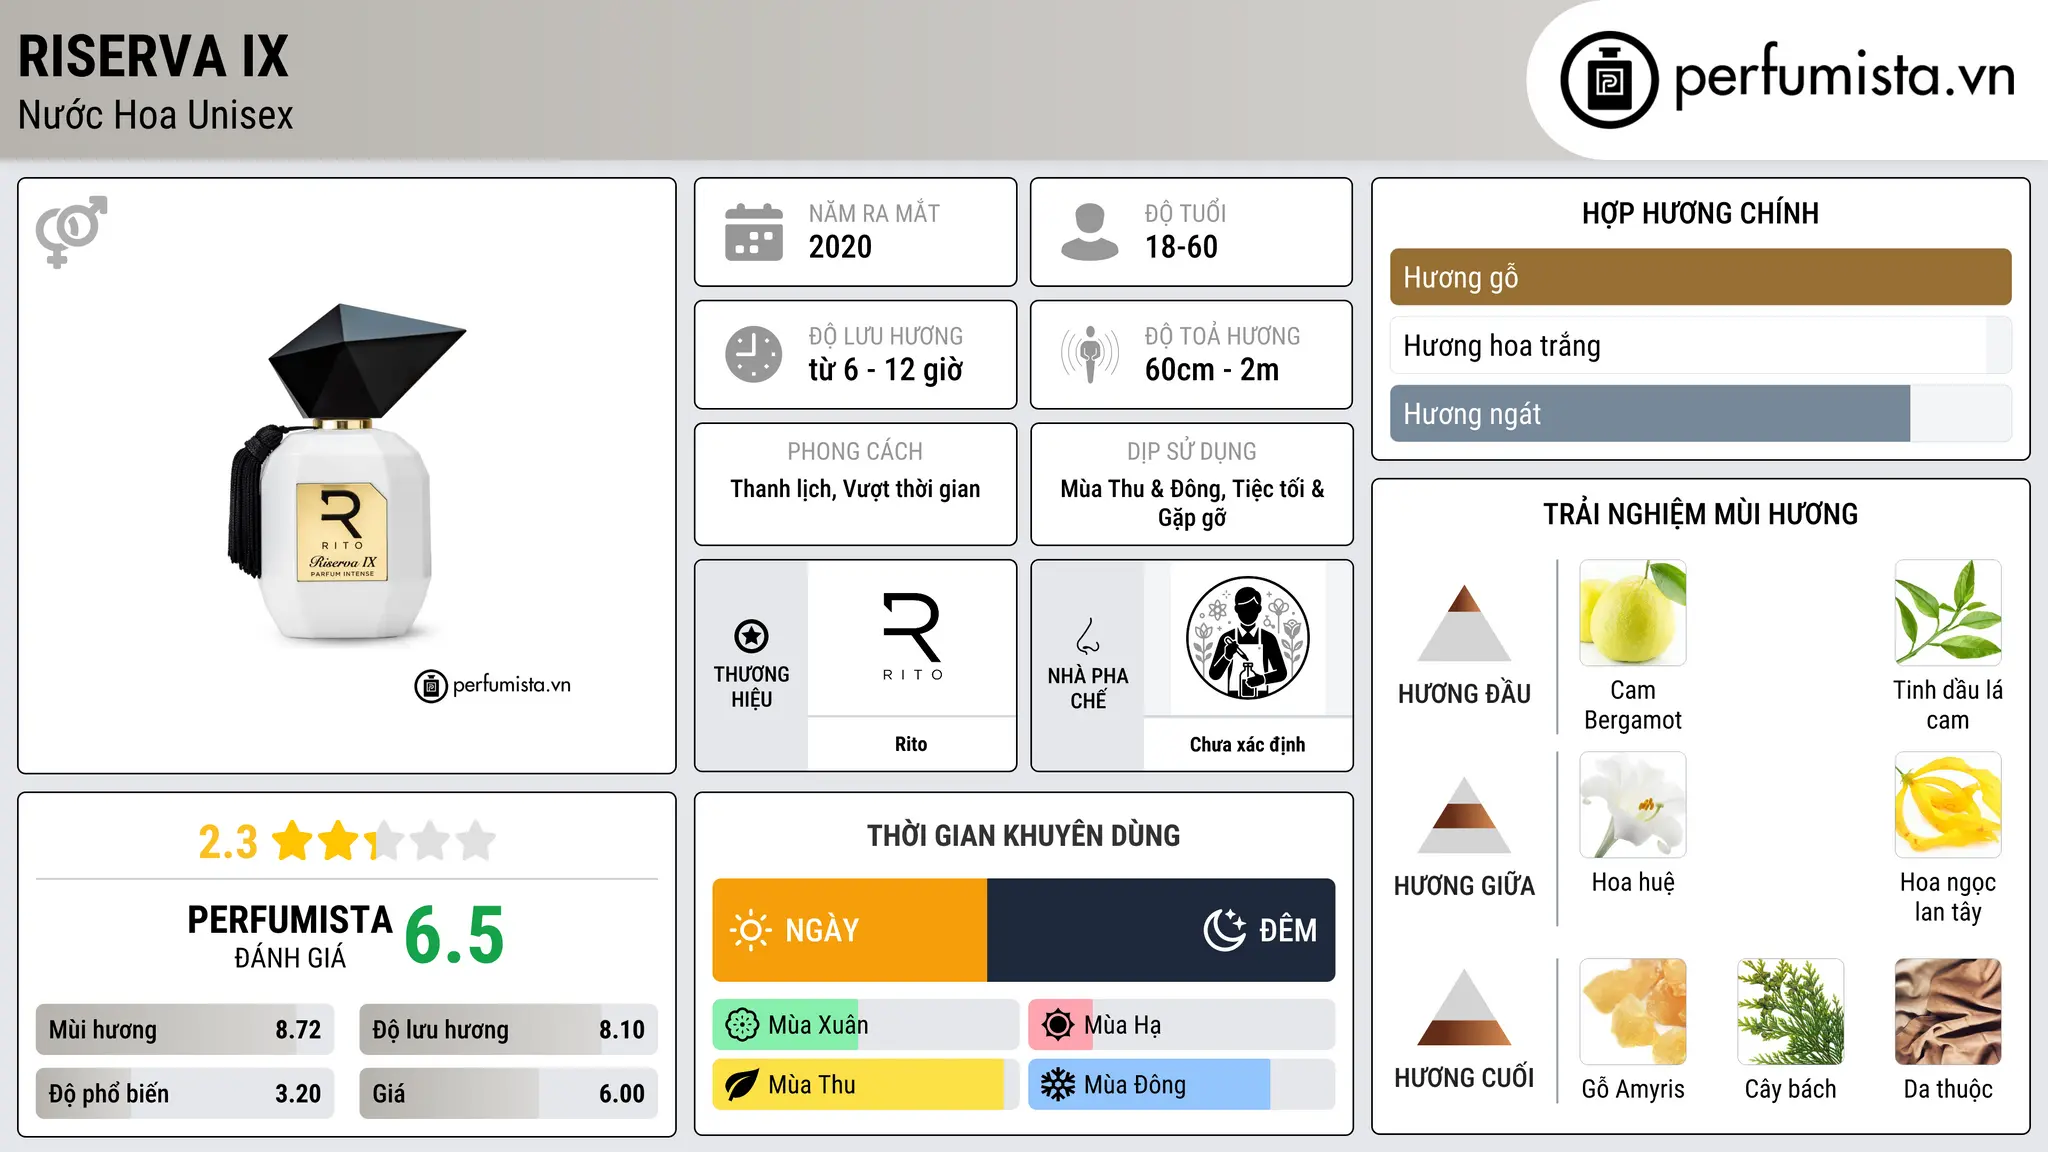Click the Hương hoa trắng accord bar

pyautogui.click(x=1700, y=346)
